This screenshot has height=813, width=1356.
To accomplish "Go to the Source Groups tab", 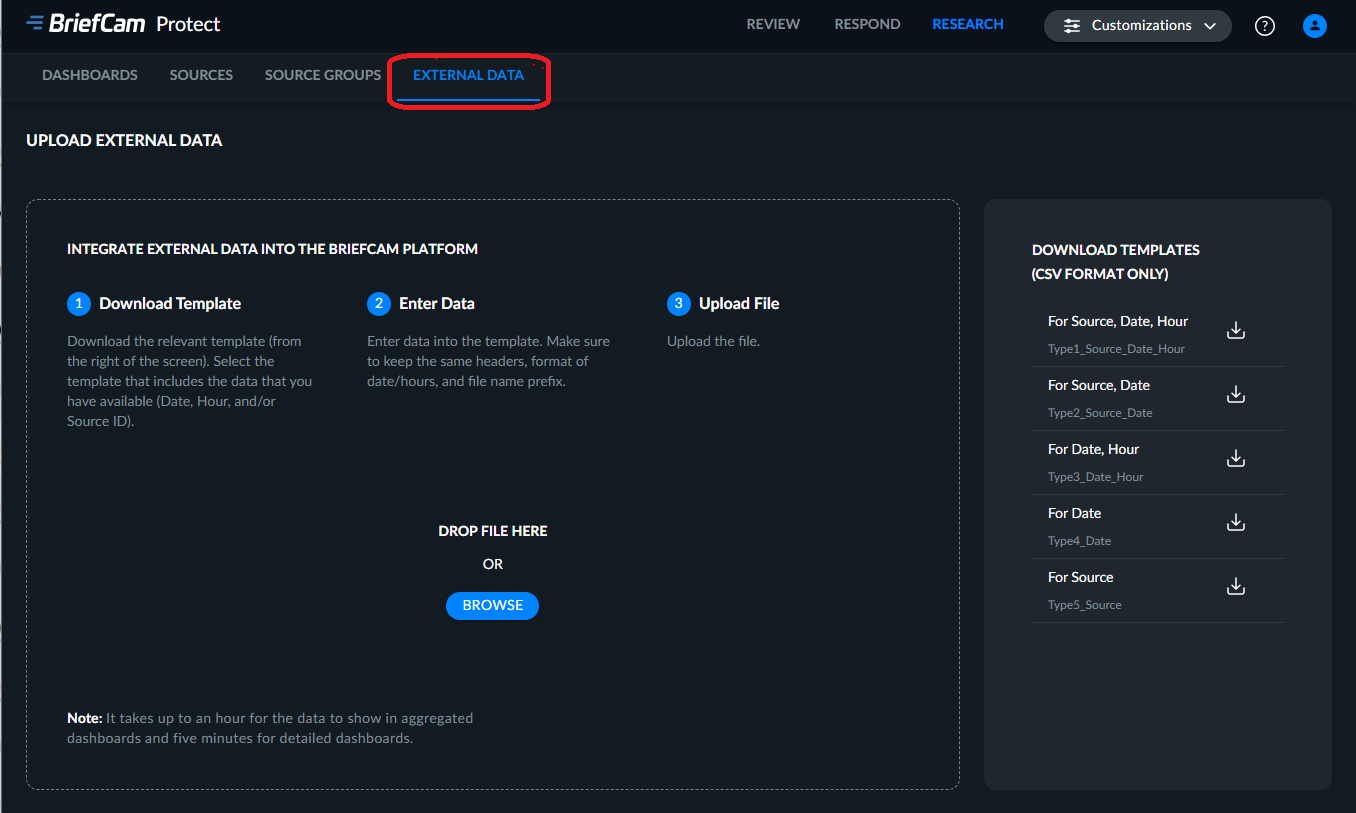I will [x=323, y=75].
